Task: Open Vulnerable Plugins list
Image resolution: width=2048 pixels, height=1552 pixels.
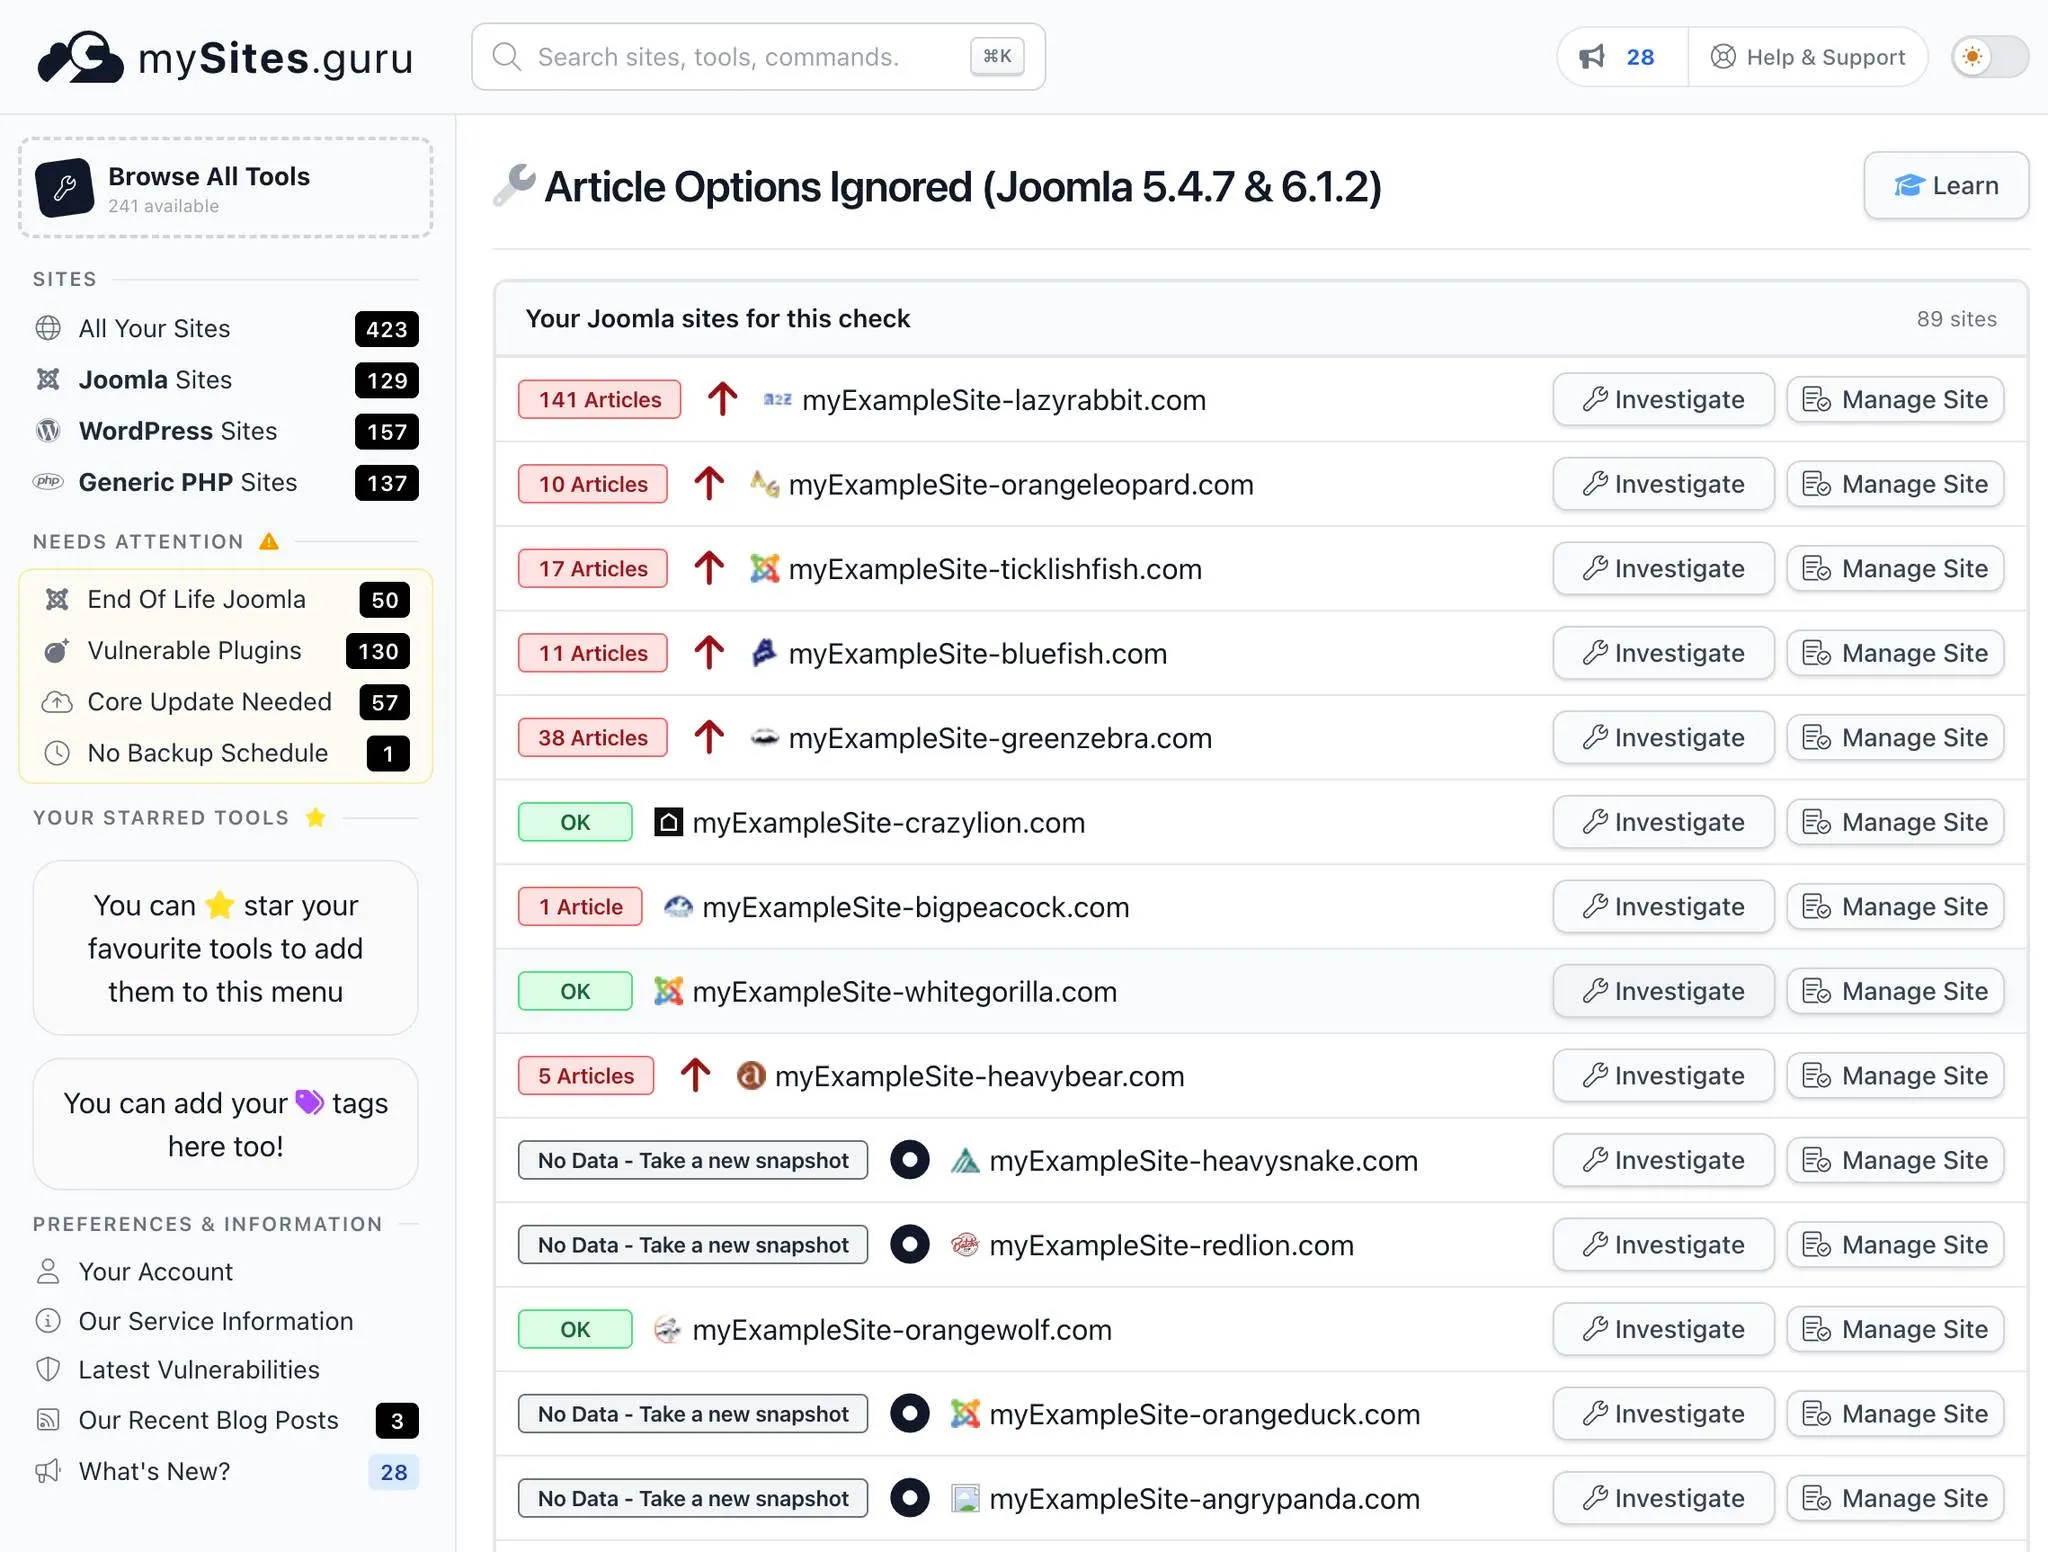Action: pyautogui.click(x=226, y=651)
